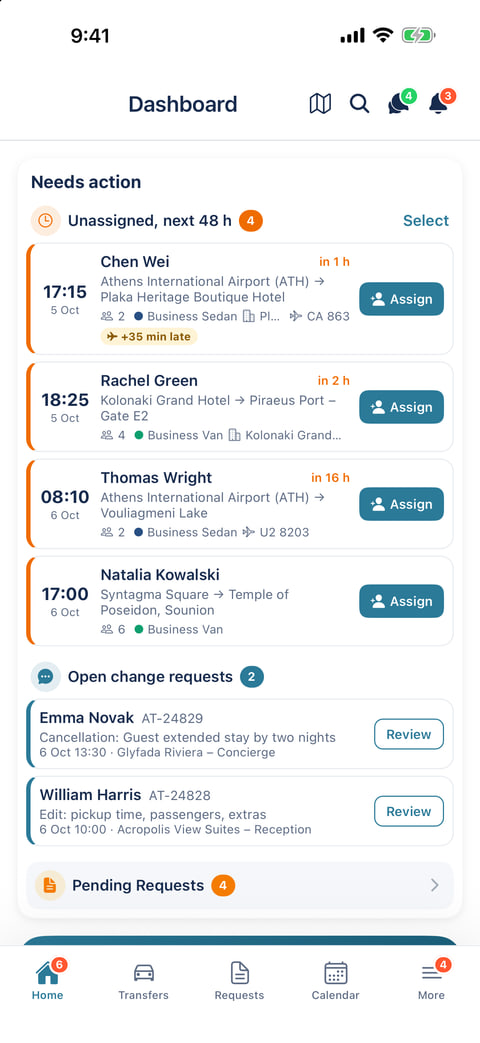480x1043 pixels.
Task: Tap the search magnifier icon
Action: [x=360, y=104]
